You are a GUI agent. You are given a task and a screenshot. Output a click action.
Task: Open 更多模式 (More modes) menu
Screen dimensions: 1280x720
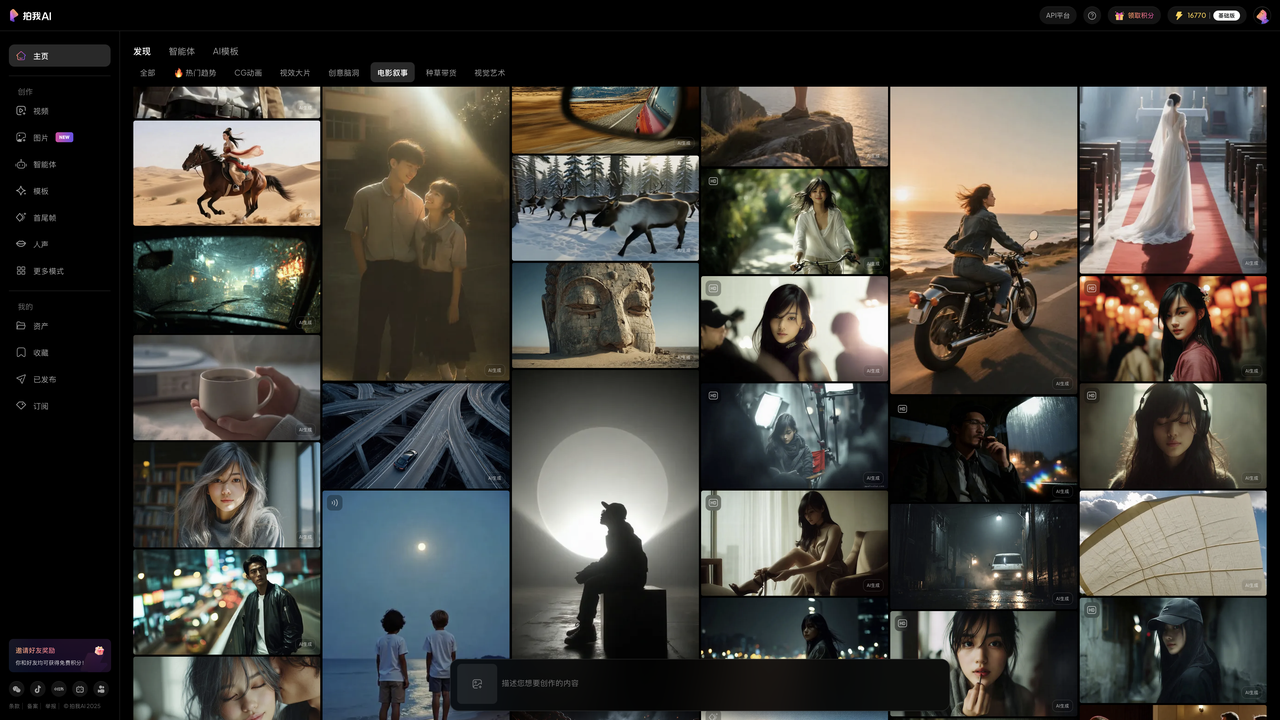(48, 271)
